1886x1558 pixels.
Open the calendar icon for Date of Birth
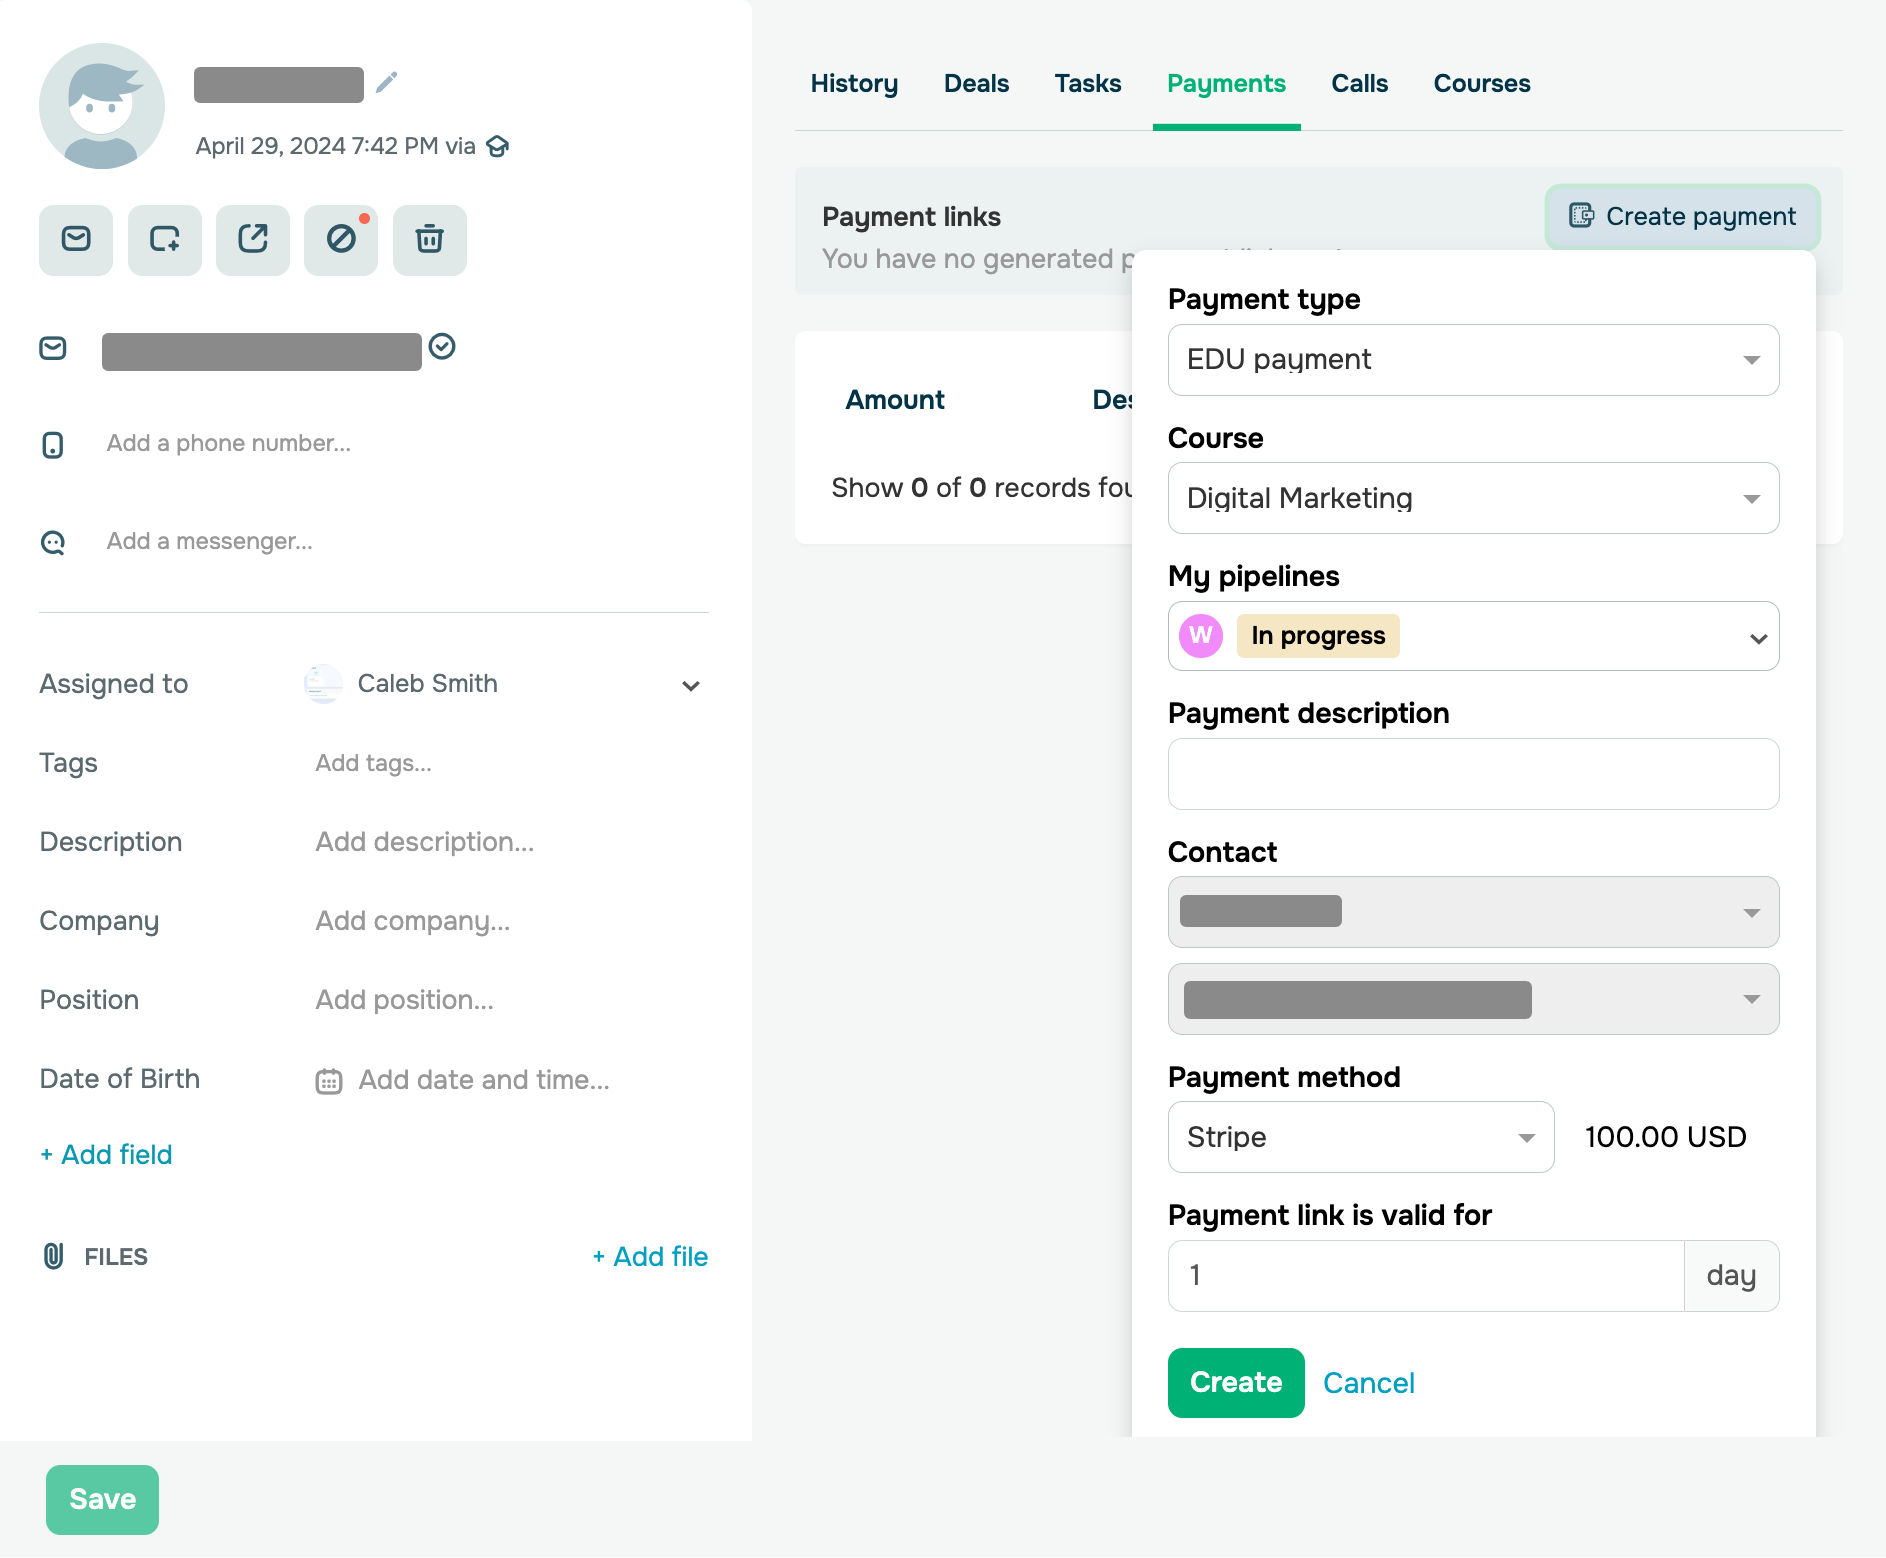point(328,1080)
